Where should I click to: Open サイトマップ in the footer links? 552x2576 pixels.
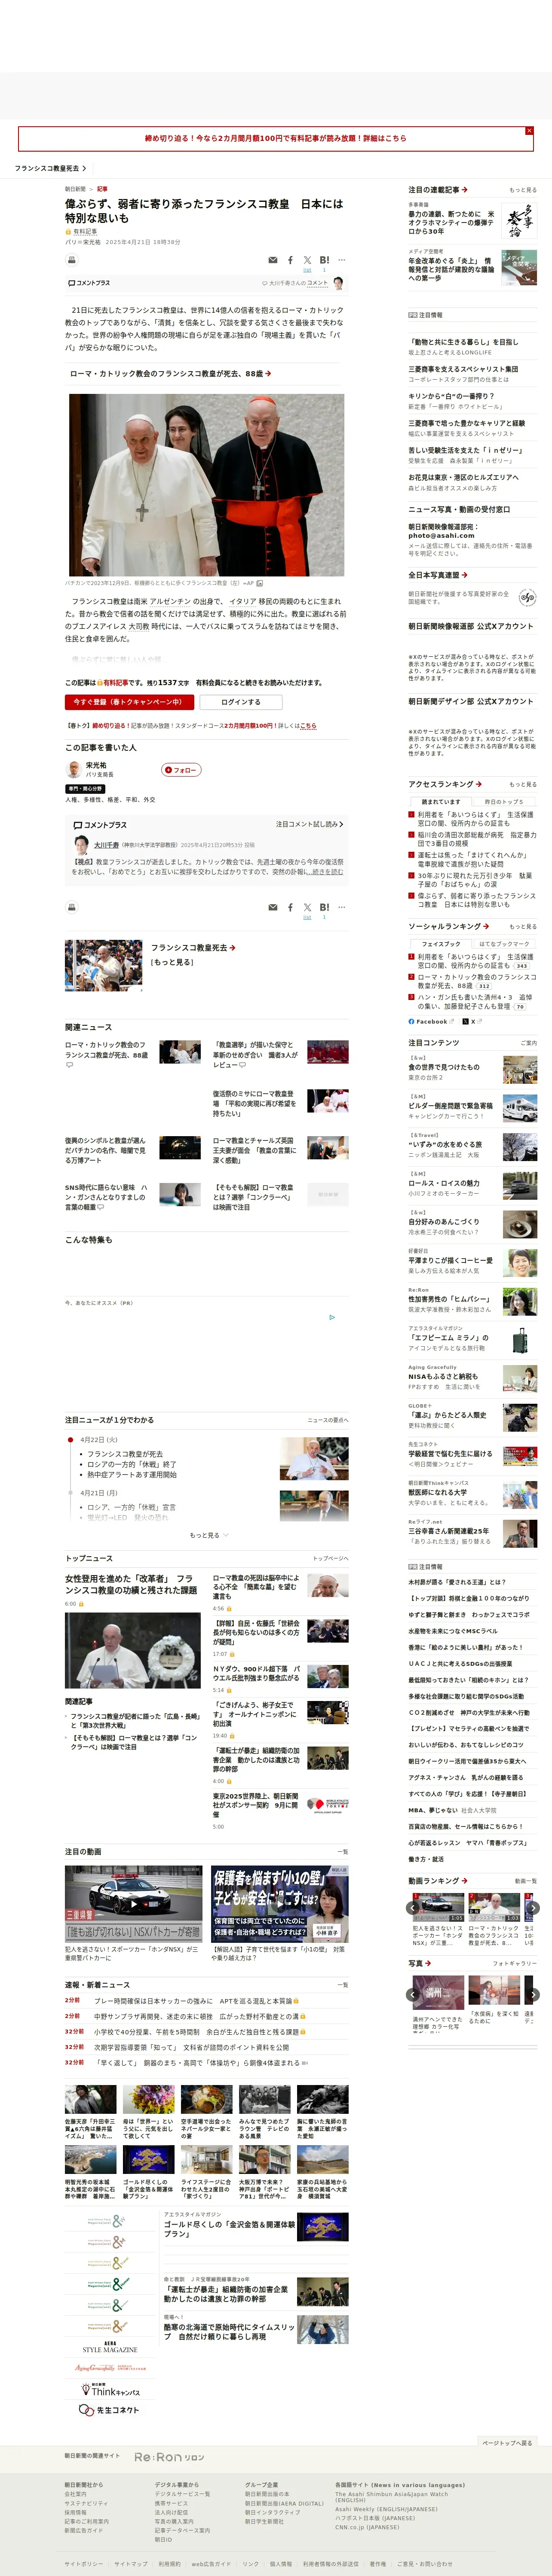click(131, 2563)
